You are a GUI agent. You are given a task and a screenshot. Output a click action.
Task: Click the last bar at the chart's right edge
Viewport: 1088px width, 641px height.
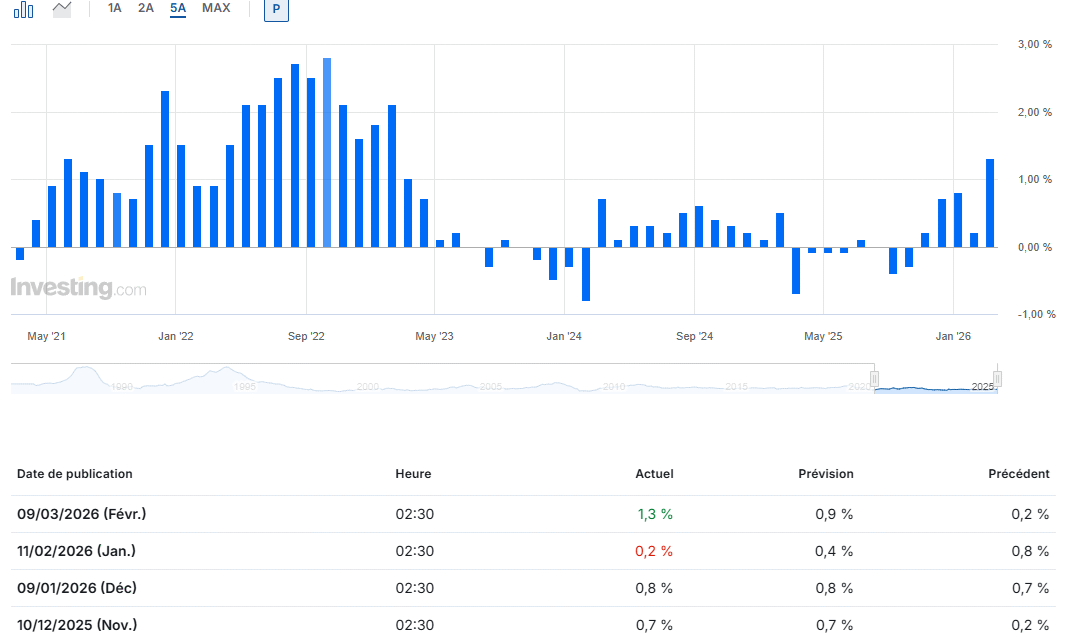[x=990, y=203]
